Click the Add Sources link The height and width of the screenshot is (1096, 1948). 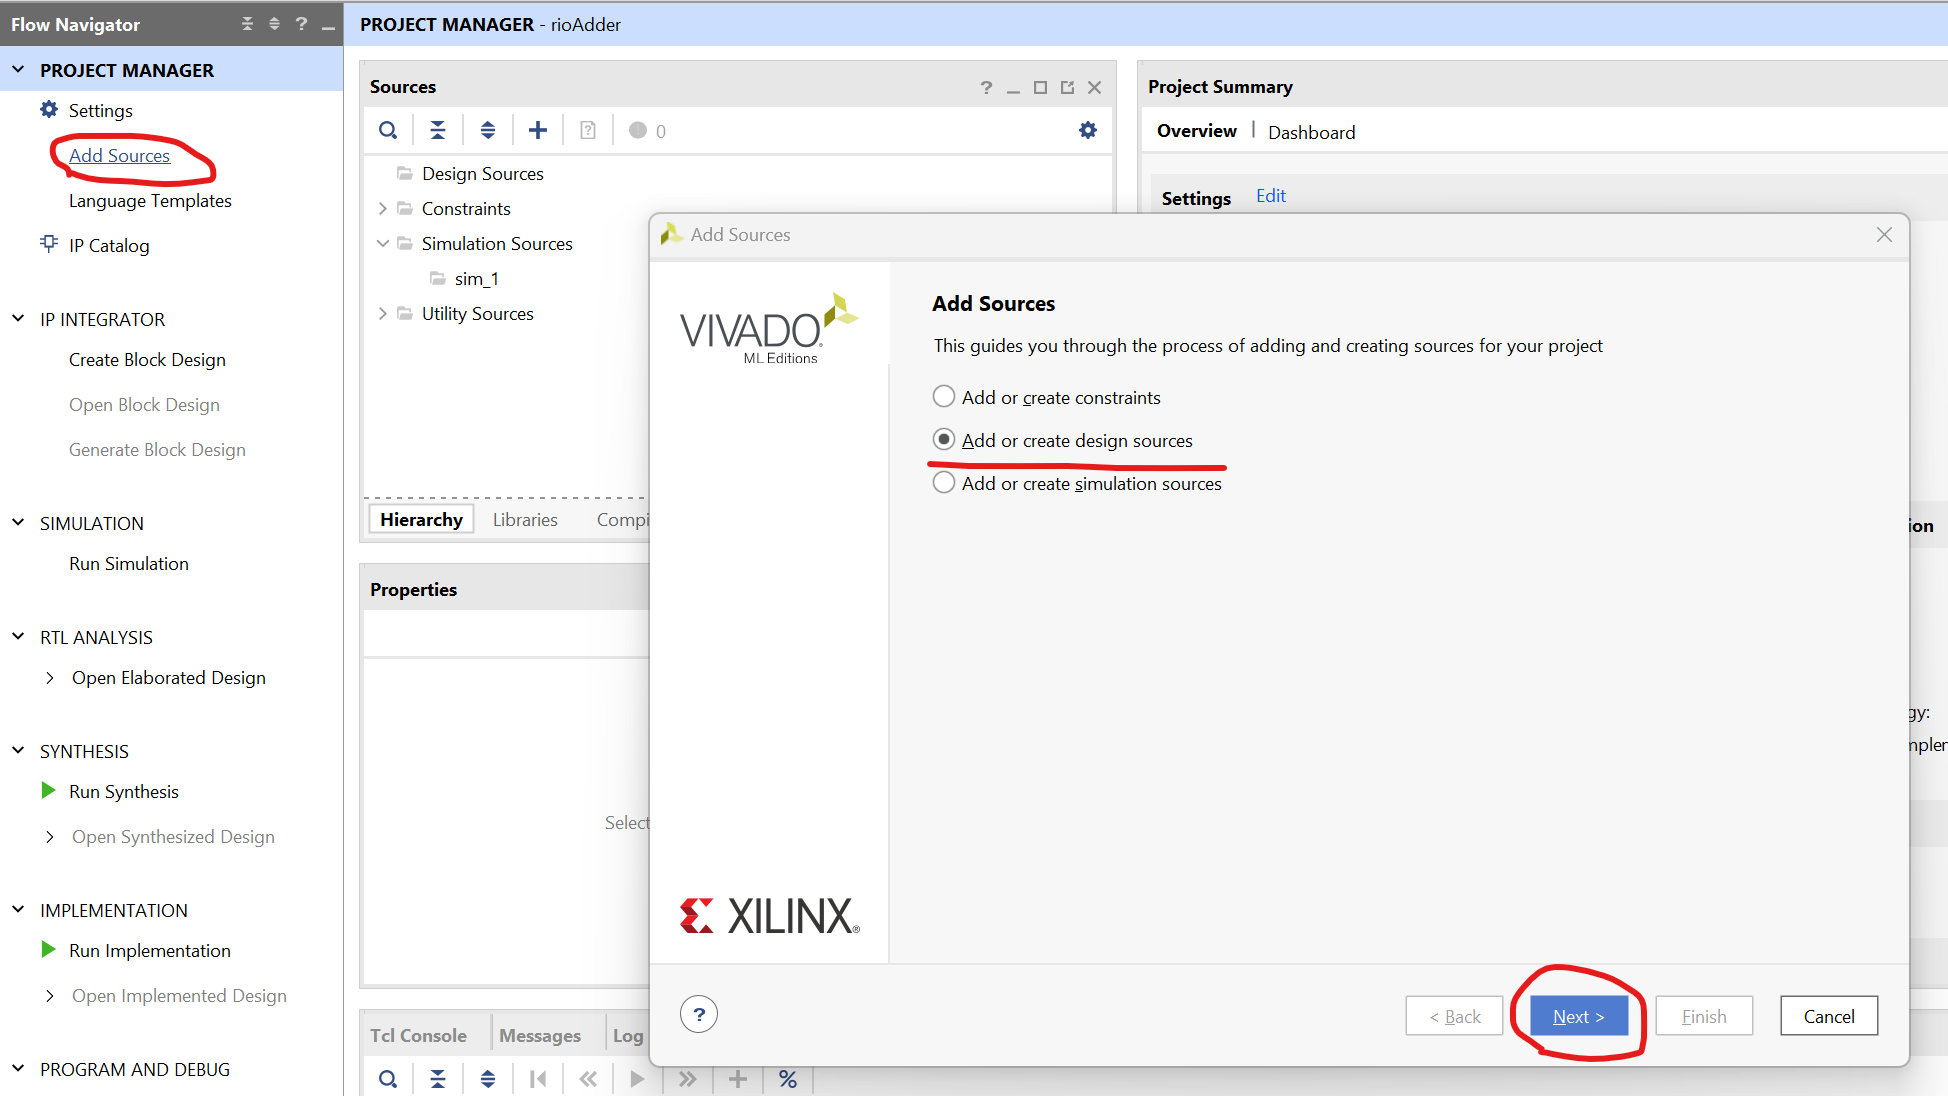click(119, 156)
